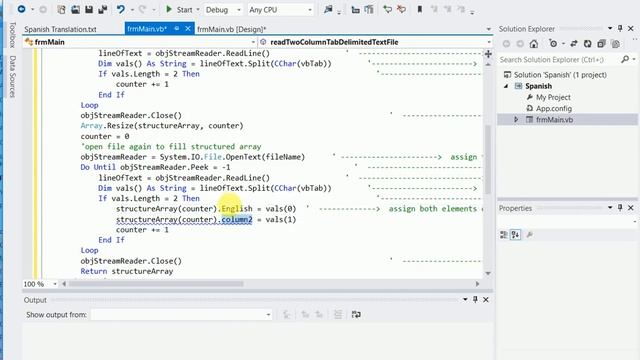Screen dimensions: 640x360
Task: Pin the frmMain.vb* tab
Action: (x=177, y=29)
